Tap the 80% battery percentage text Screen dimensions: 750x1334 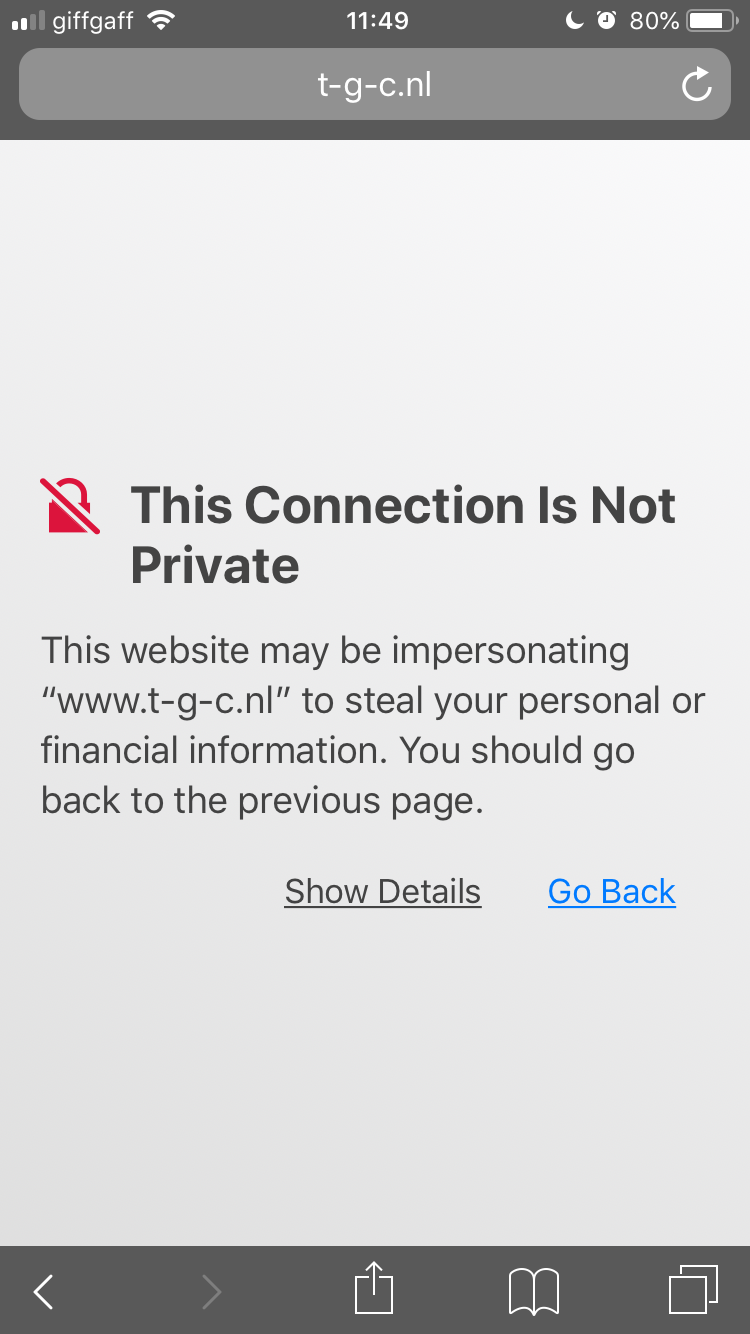pos(654,20)
